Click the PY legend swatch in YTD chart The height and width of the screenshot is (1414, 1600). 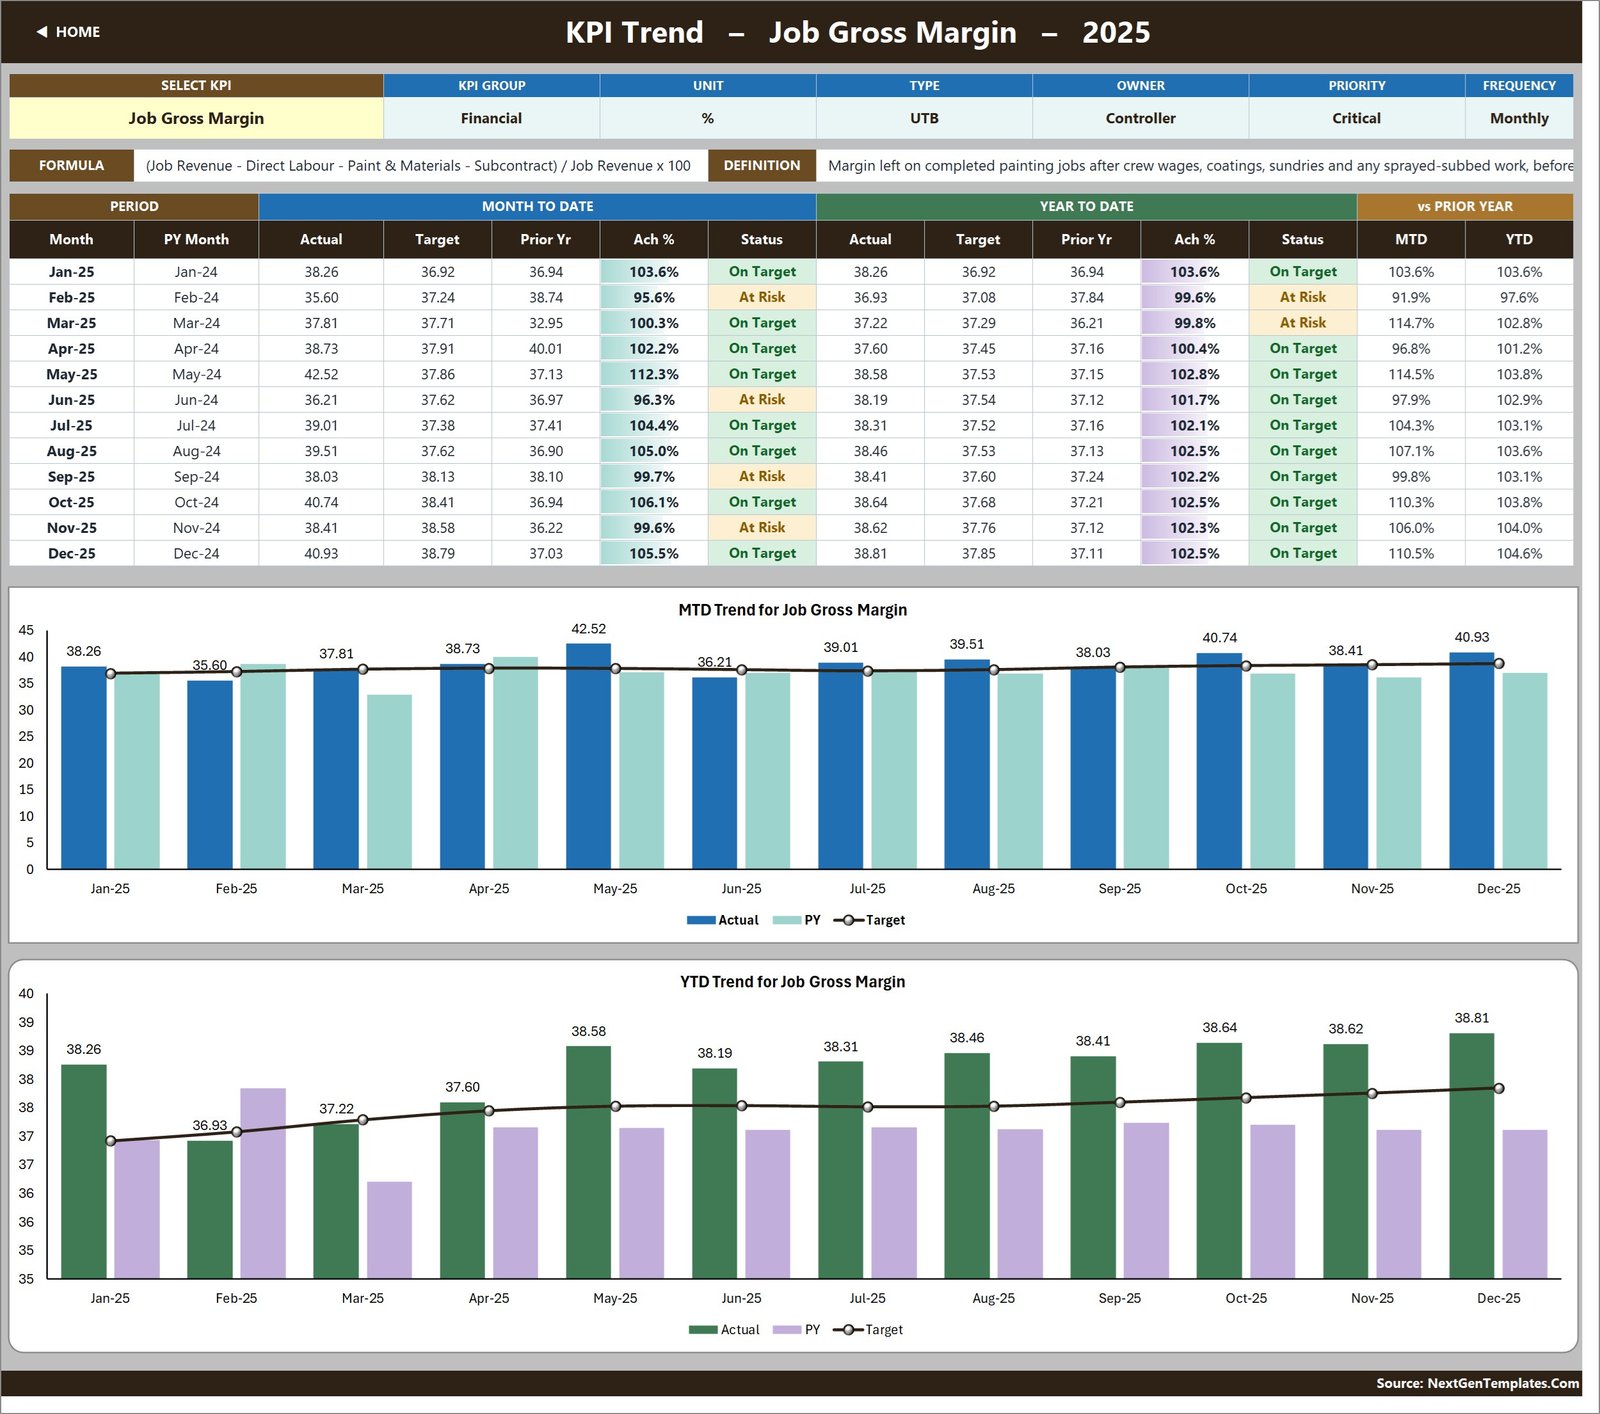click(787, 1330)
